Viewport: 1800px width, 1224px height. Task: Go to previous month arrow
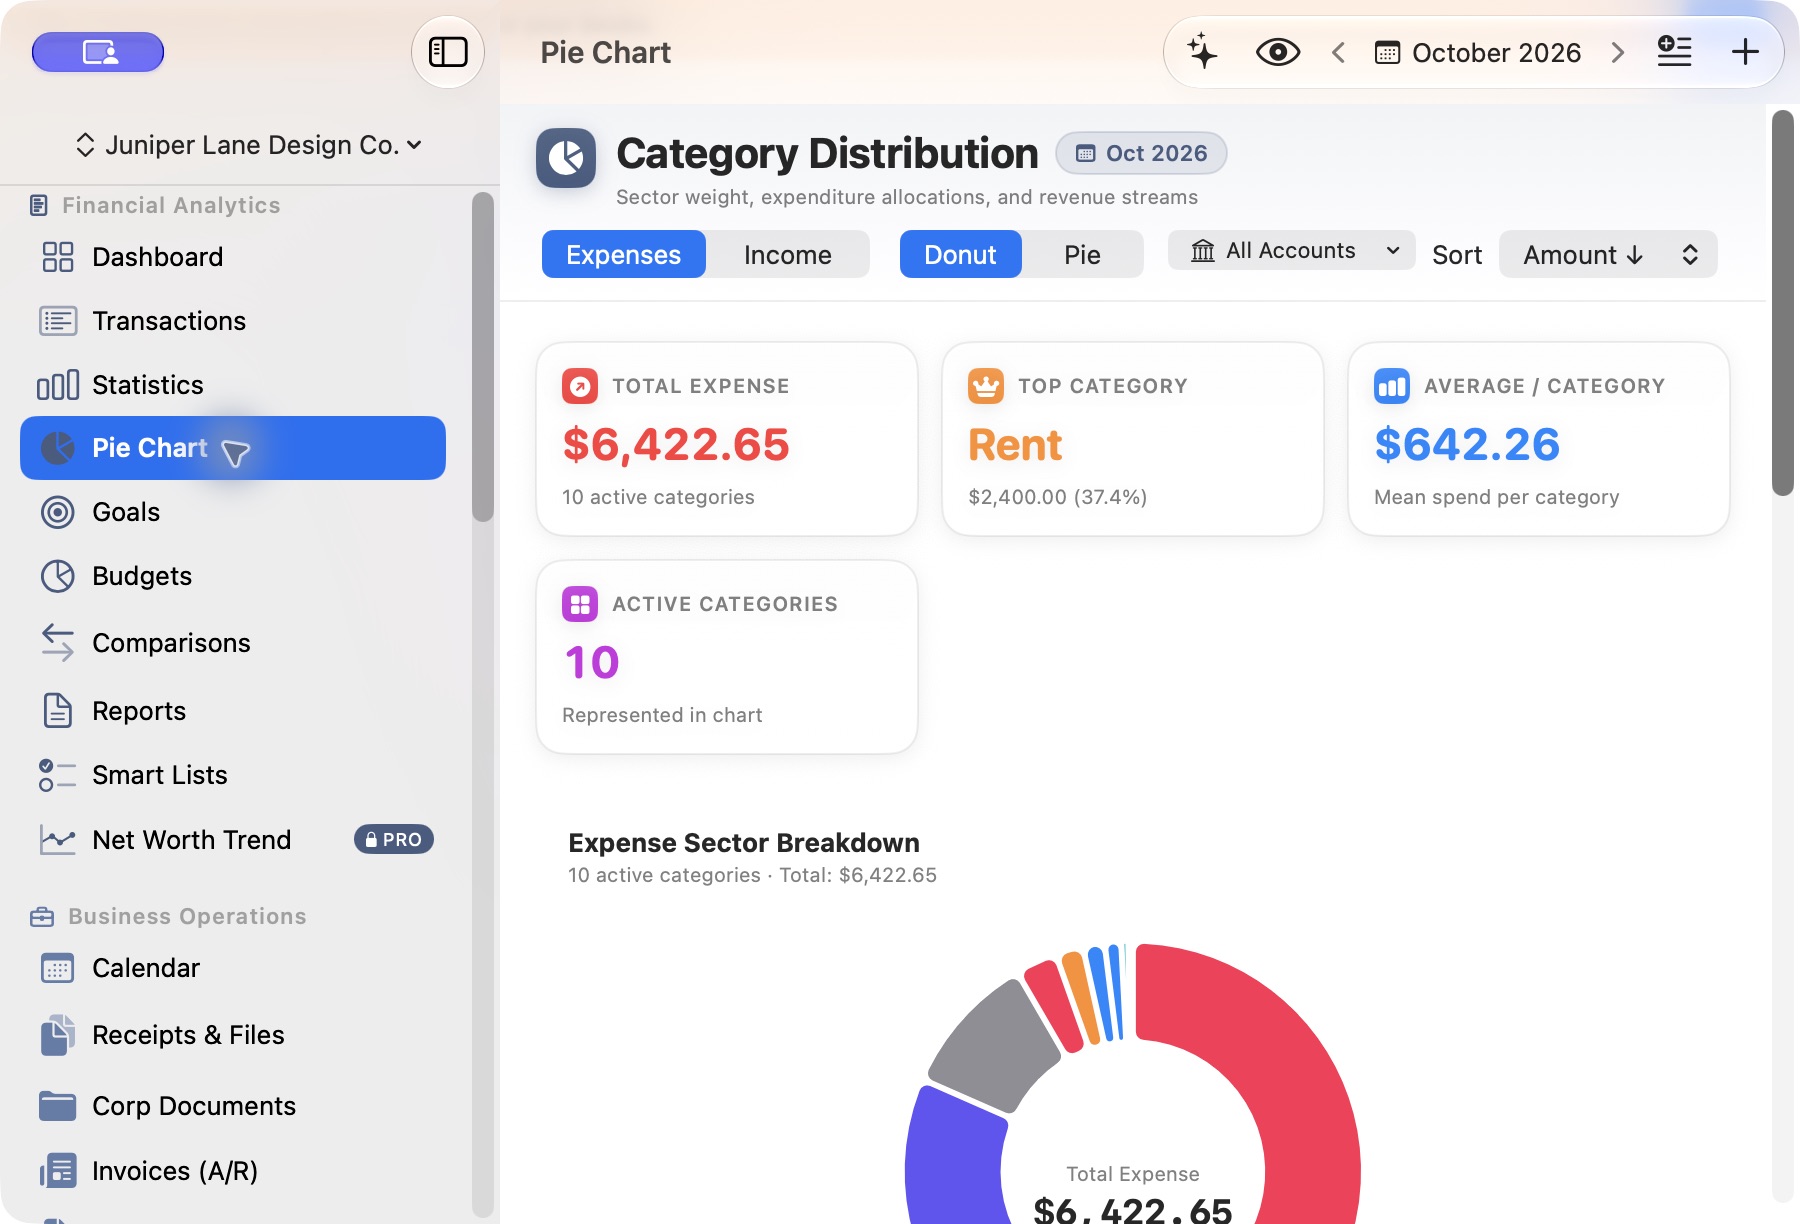click(x=1338, y=52)
